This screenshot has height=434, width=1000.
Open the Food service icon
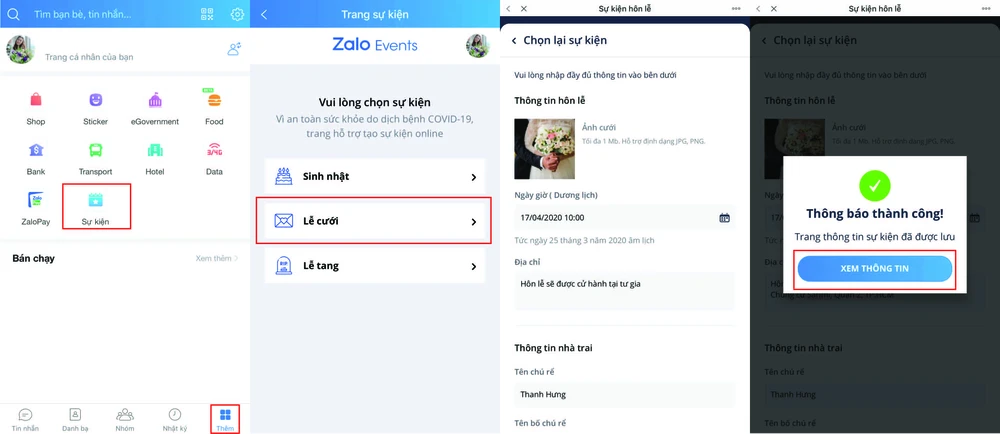214,100
